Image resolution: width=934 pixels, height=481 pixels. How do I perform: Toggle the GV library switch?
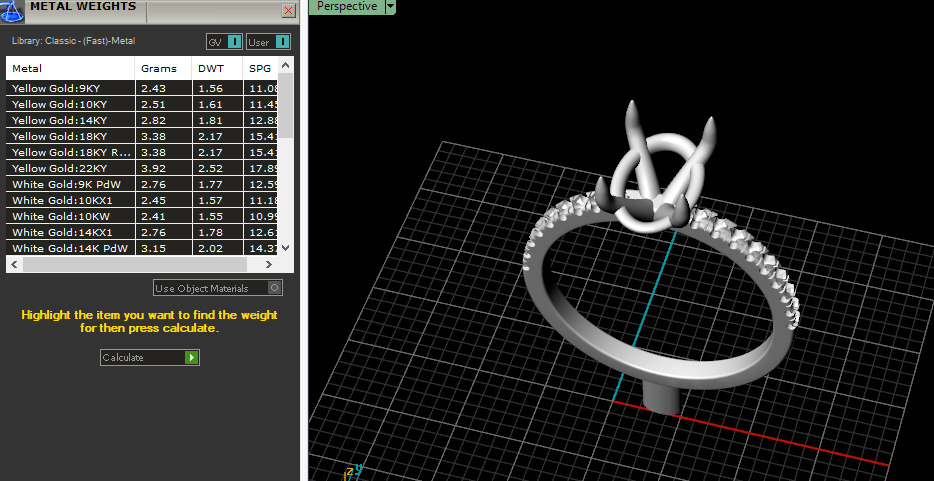tap(225, 42)
